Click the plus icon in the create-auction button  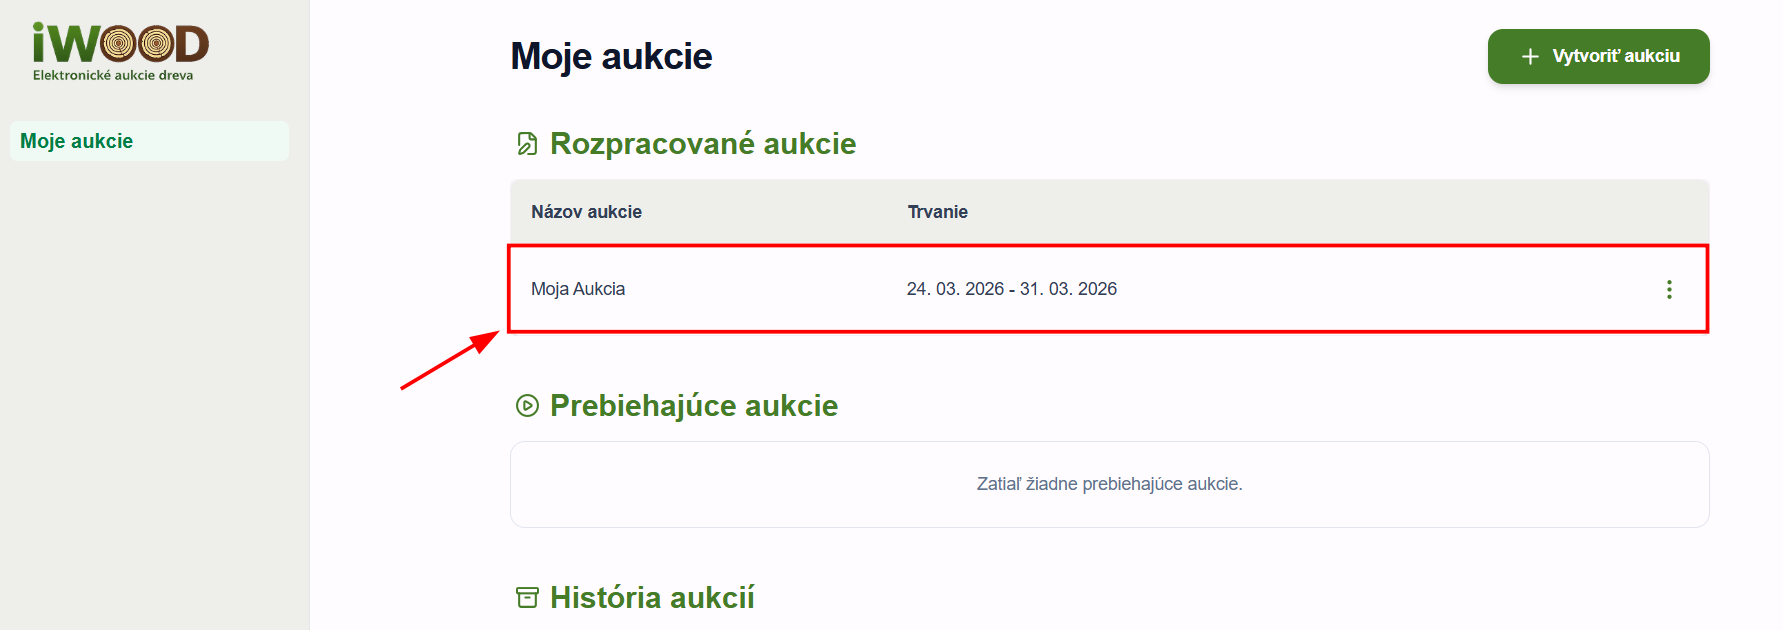point(1529,57)
